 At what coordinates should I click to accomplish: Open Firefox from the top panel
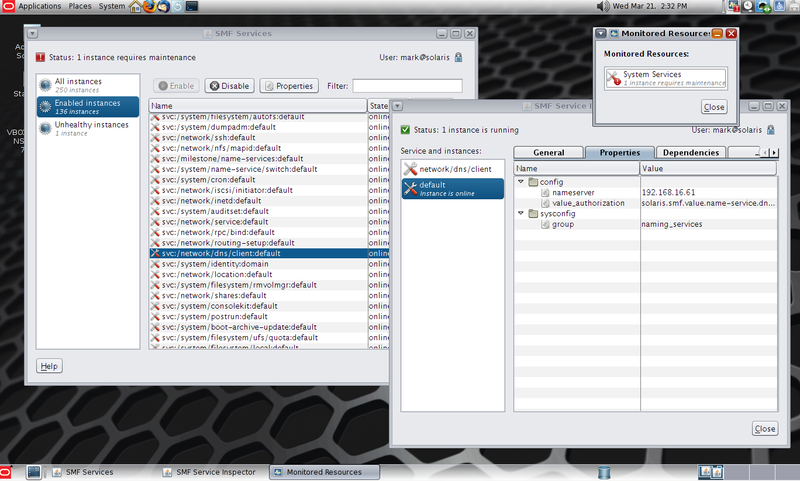(x=149, y=7)
